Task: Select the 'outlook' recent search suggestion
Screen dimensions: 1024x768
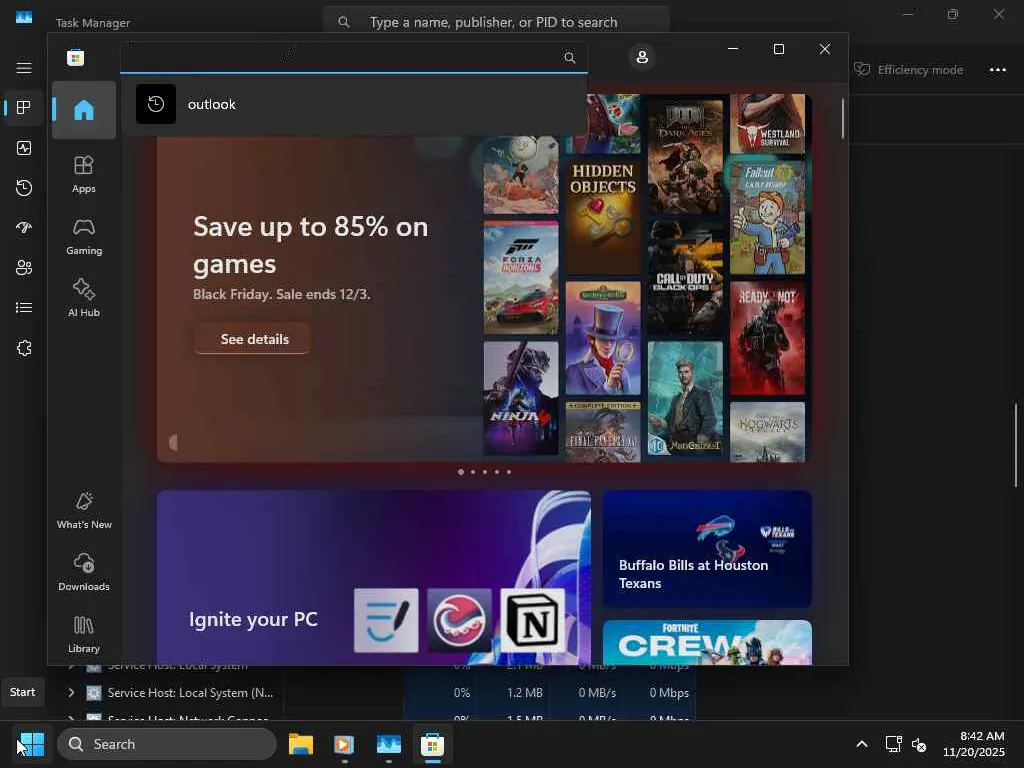Action: coord(353,104)
